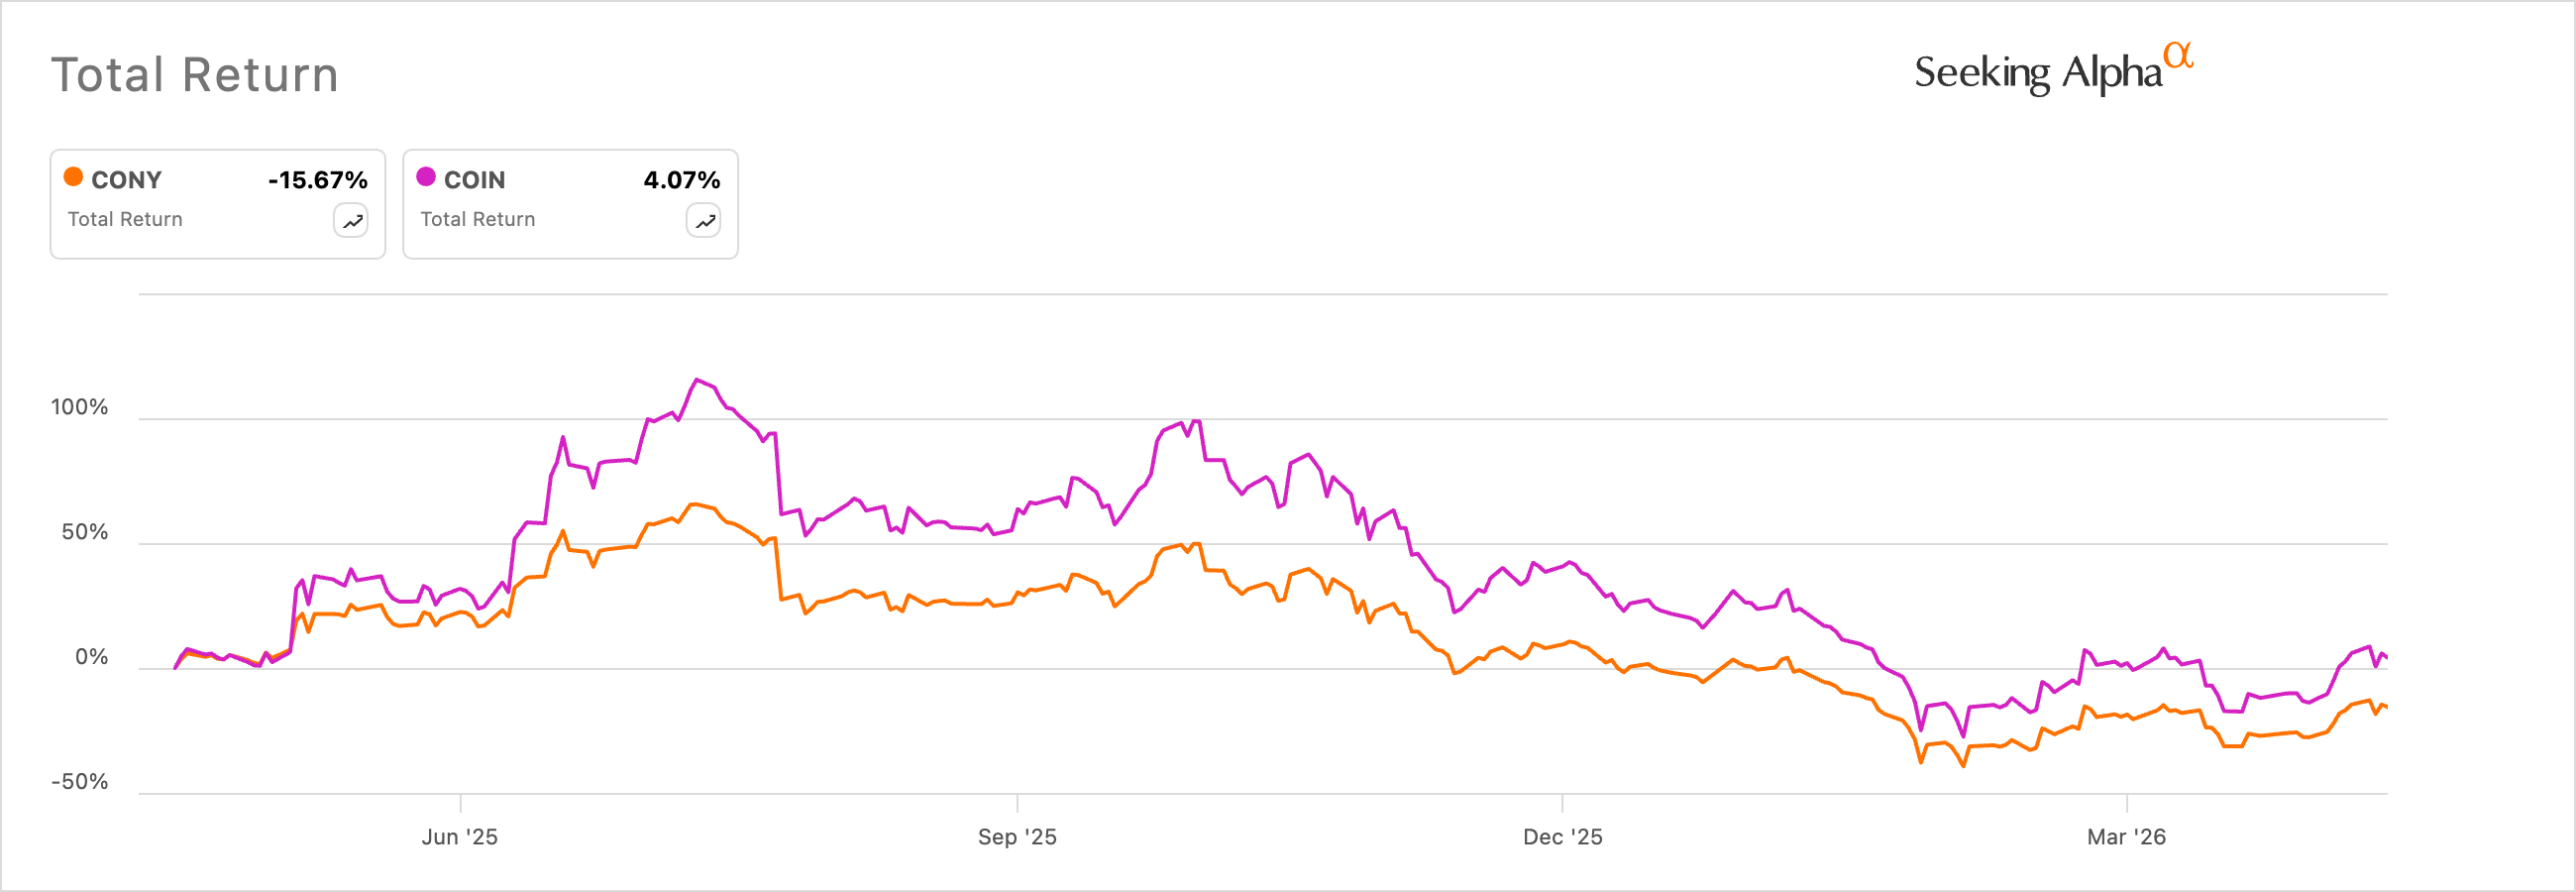The height and width of the screenshot is (892, 2576).
Task: Toggle visibility of the CONY series
Action: (216, 202)
